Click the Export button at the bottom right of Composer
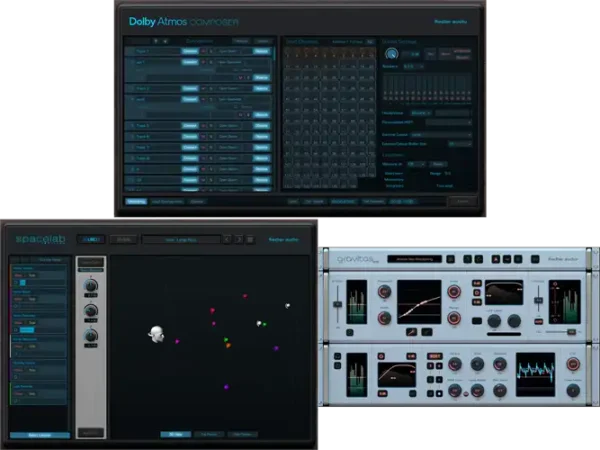Screen dimensions: 600x450 [x=463, y=201]
